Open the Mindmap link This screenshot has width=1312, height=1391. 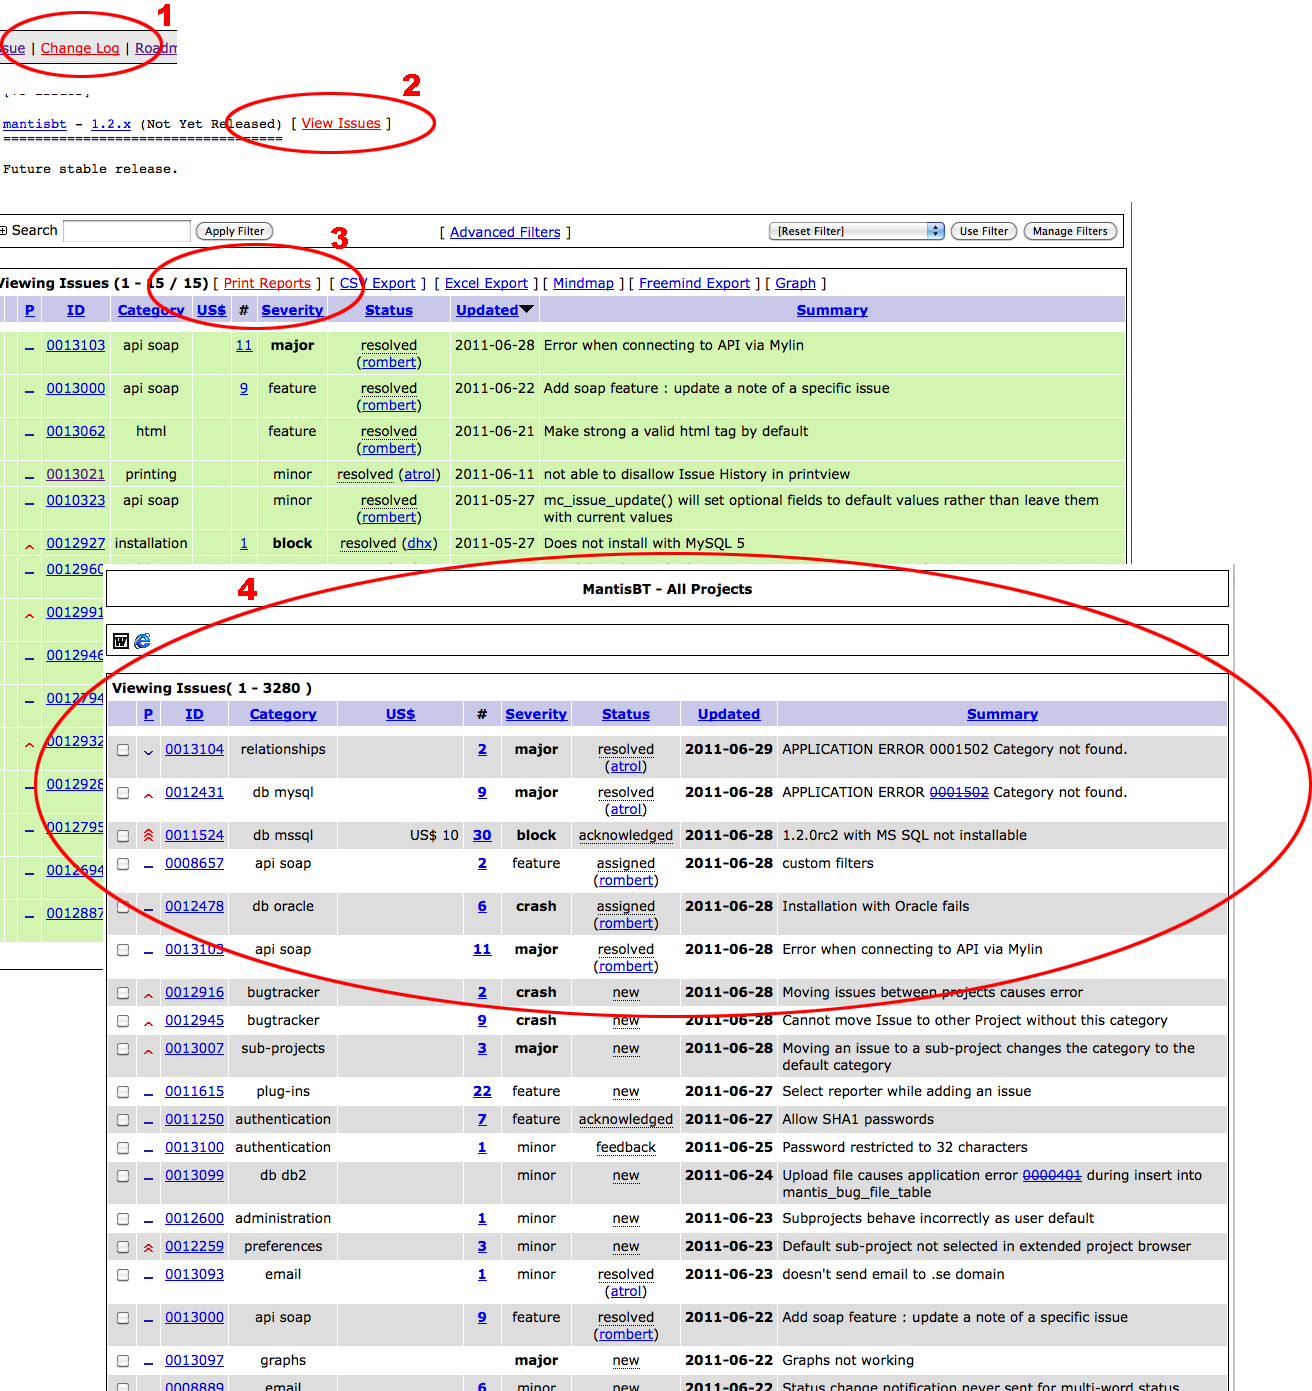(583, 283)
